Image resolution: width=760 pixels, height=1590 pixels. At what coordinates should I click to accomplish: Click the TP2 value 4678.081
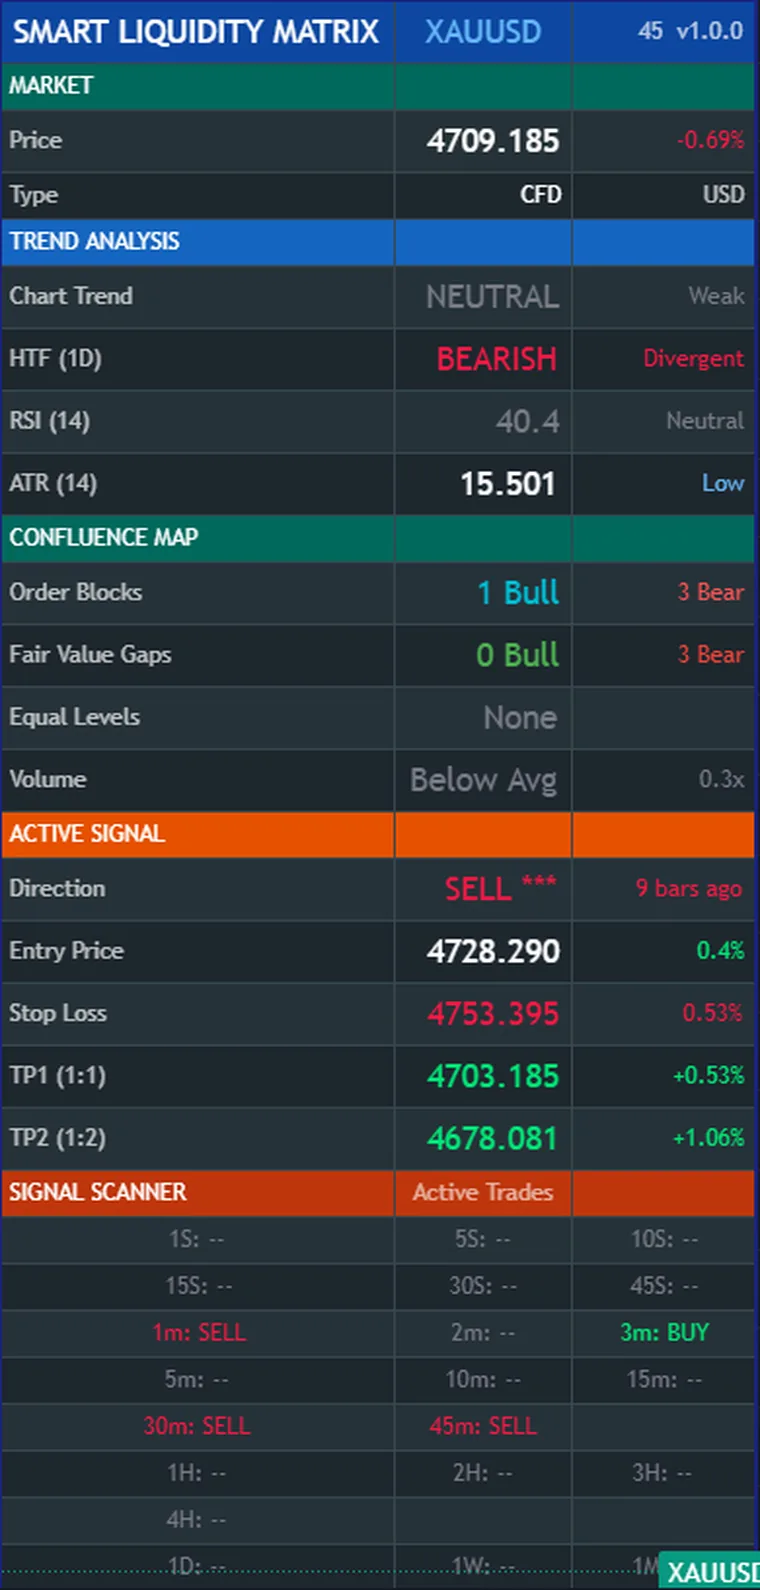(492, 1138)
